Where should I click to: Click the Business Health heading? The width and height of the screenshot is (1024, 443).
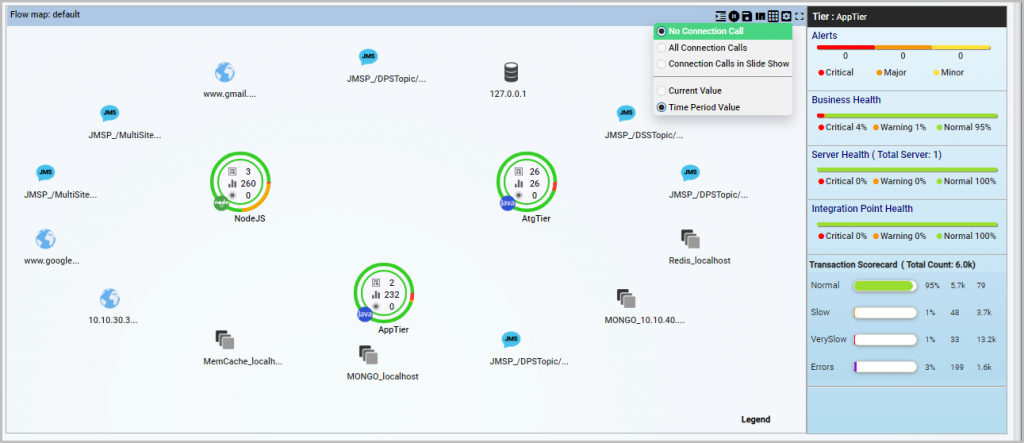click(x=846, y=100)
